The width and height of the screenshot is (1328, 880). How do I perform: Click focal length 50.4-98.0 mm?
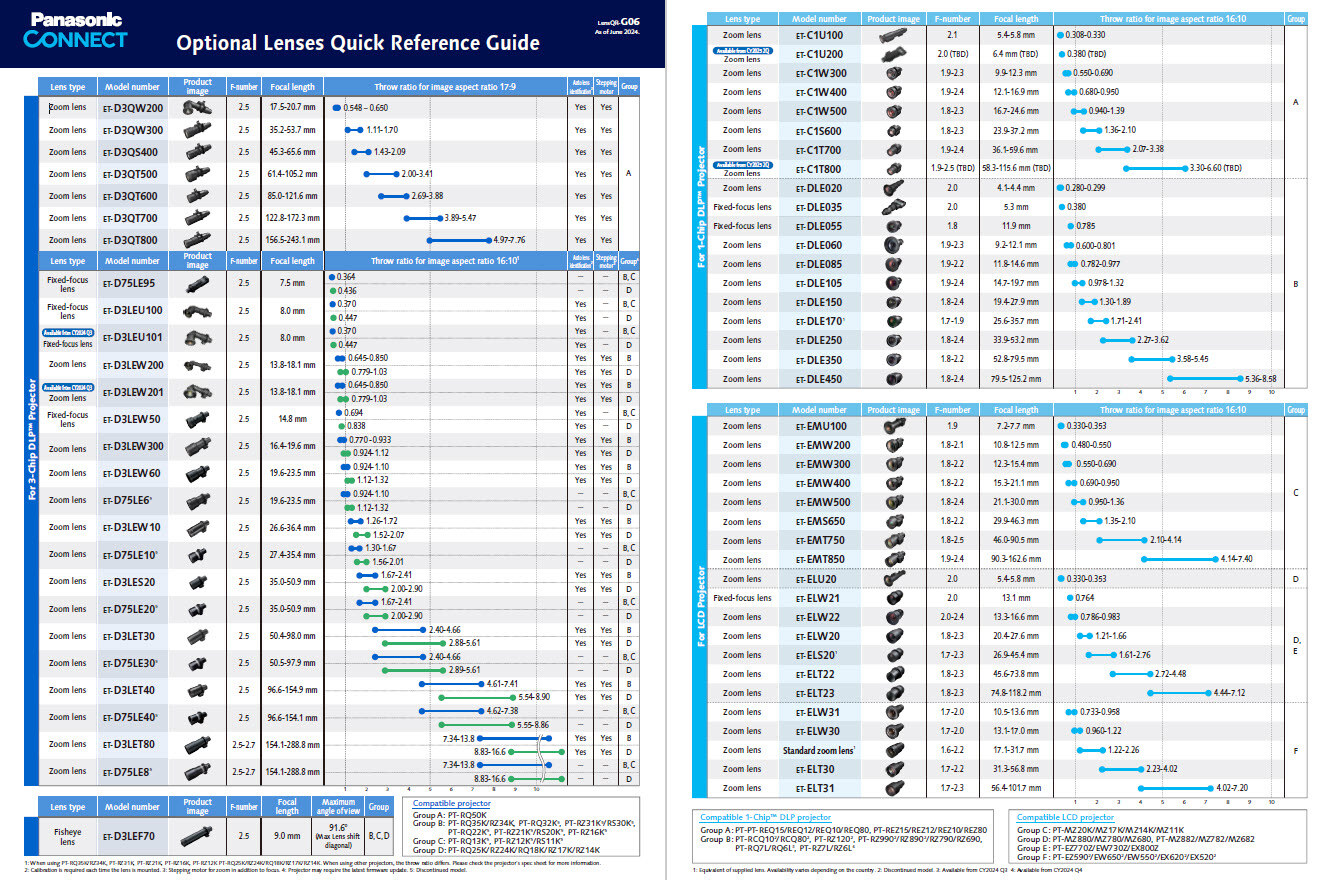[x=292, y=635]
